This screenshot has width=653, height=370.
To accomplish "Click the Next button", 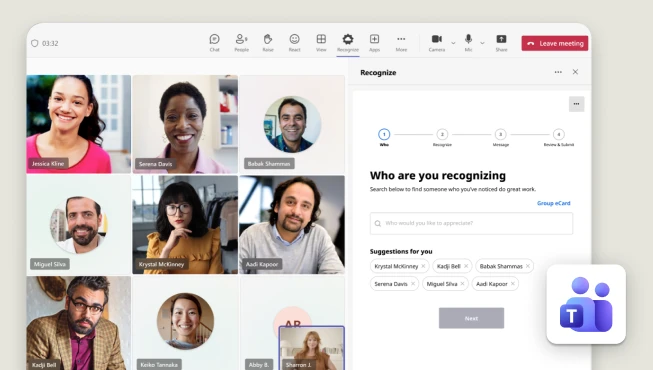I will [x=471, y=318].
